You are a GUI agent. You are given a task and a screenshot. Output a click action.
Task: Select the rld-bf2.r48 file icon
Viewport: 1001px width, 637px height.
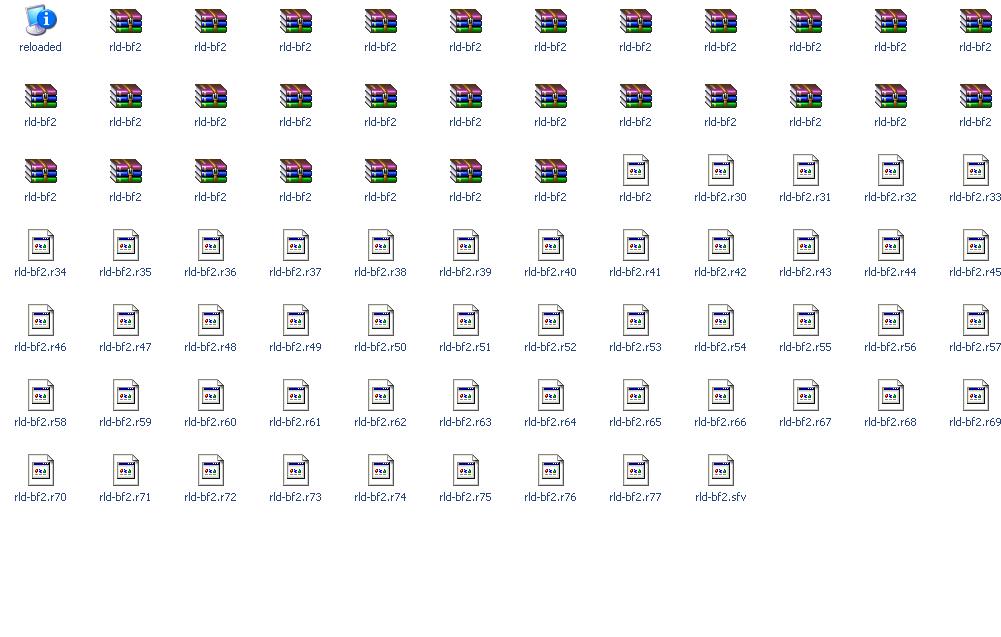(210, 320)
